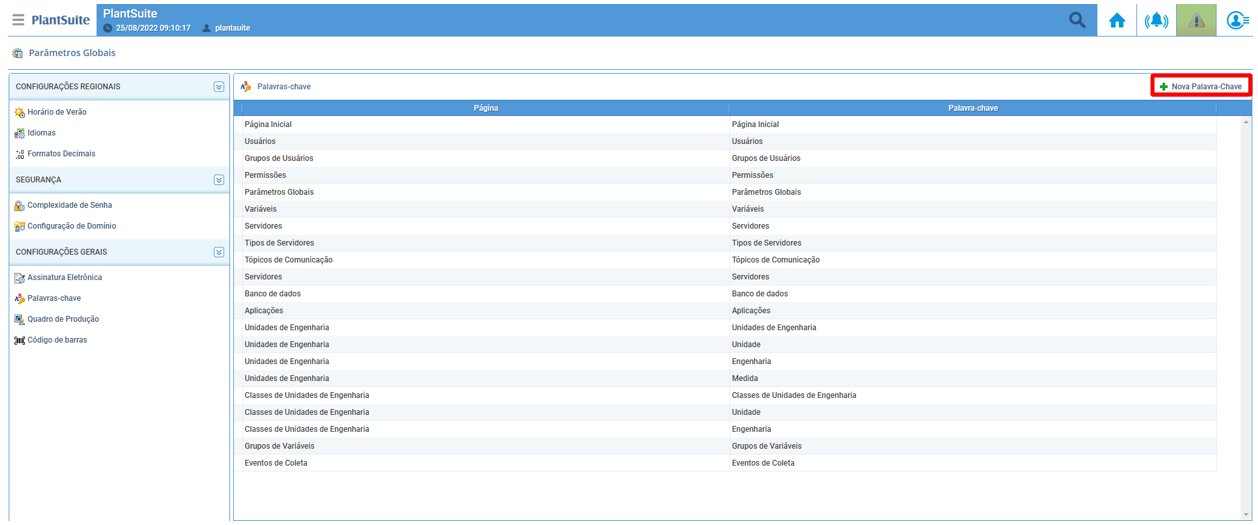Image resolution: width=1258 pixels, height=525 pixels.
Task: Select the Permissões row
Action: [x=727, y=175]
